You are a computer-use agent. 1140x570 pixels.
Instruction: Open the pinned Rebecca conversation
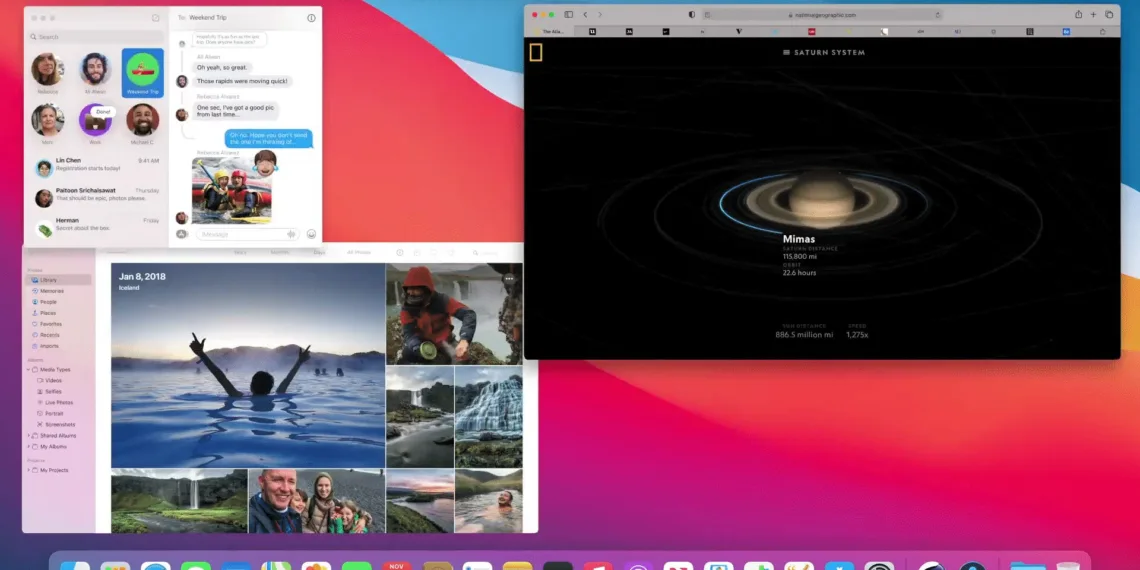(47, 74)
